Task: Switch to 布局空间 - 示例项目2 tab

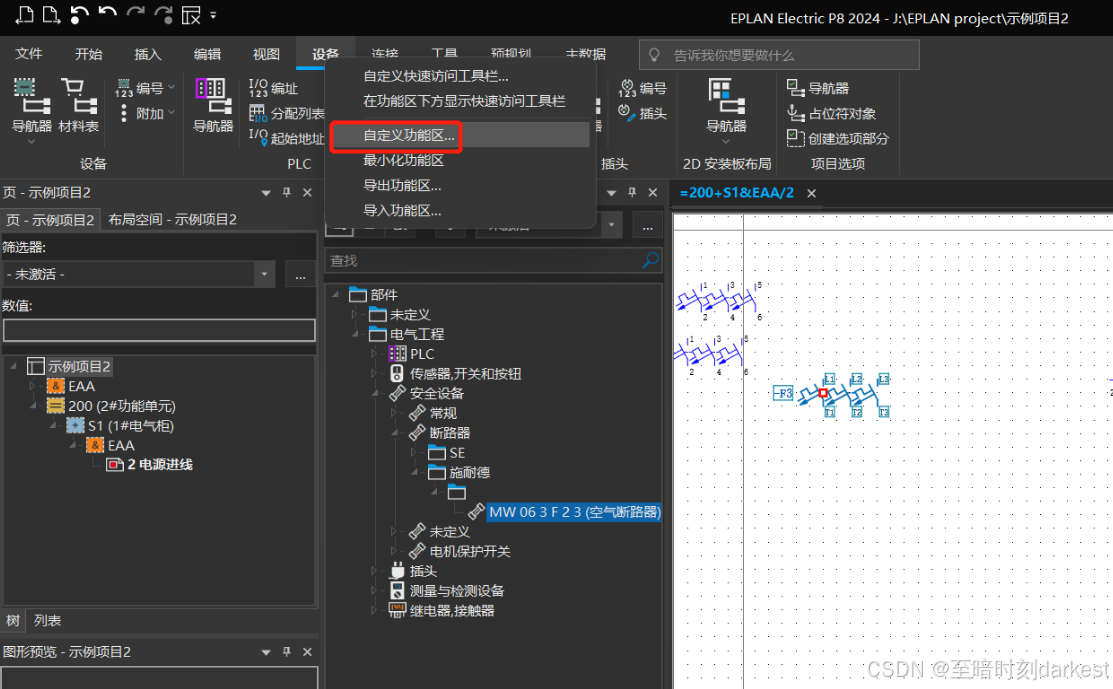Action: coord(172,219)
